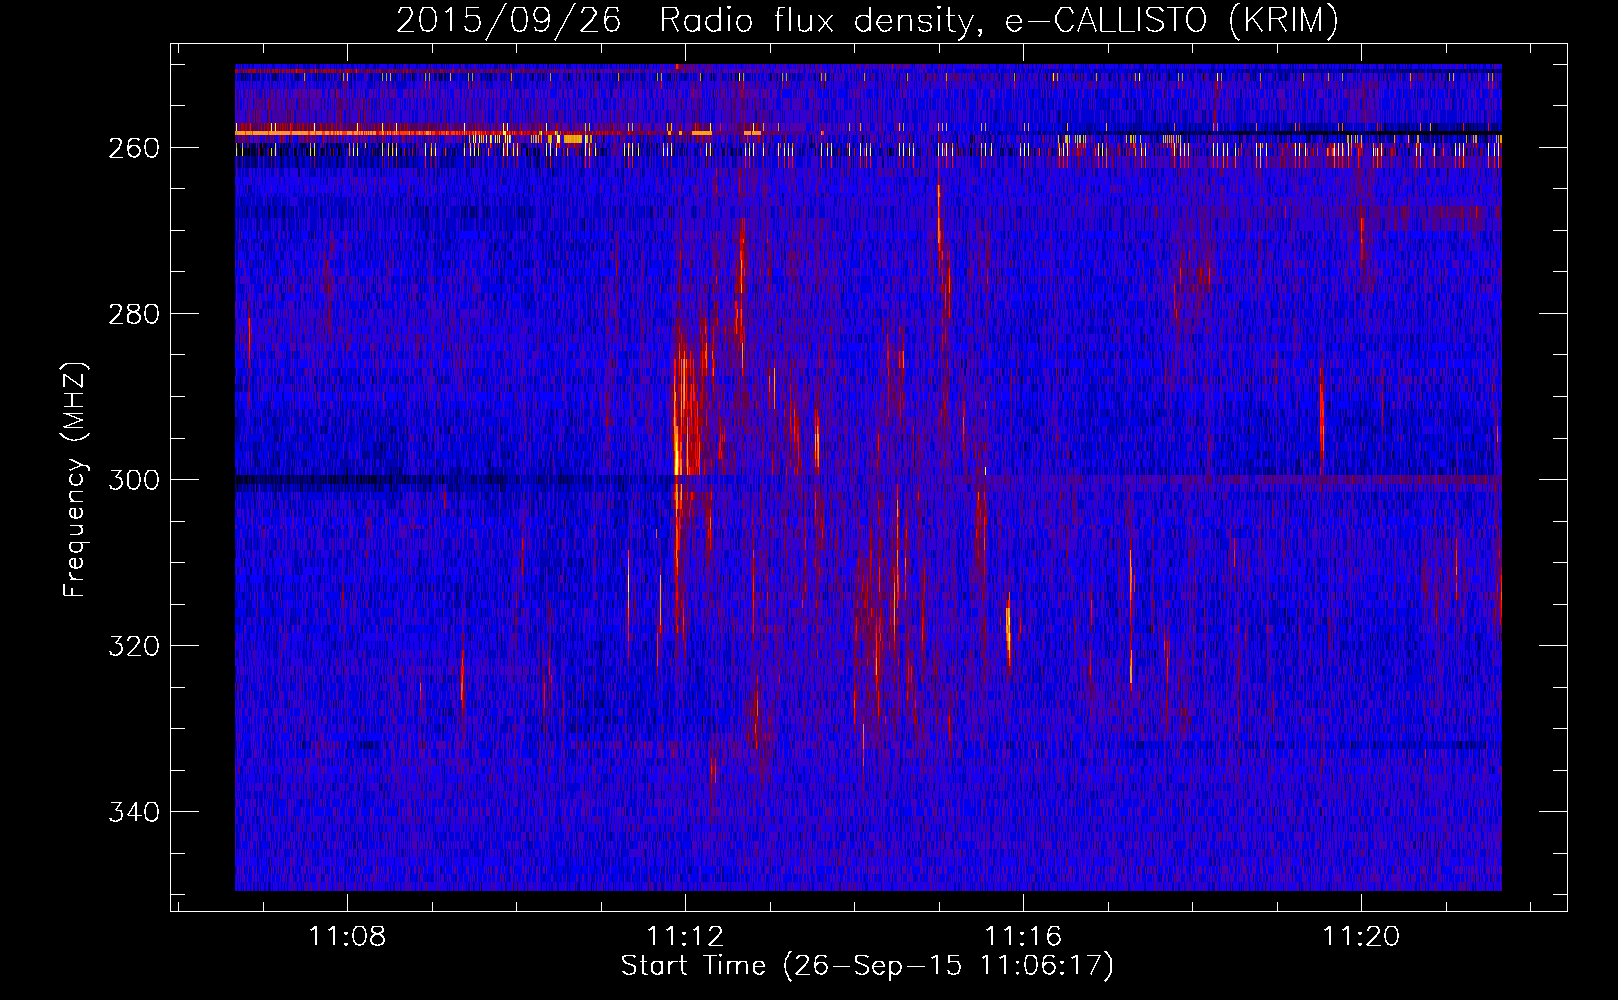Image resolution: width=1618 pixels, height=1000 pixels.
Task: Click the 11:08 time tick label
Action: (x=347, y=937)
